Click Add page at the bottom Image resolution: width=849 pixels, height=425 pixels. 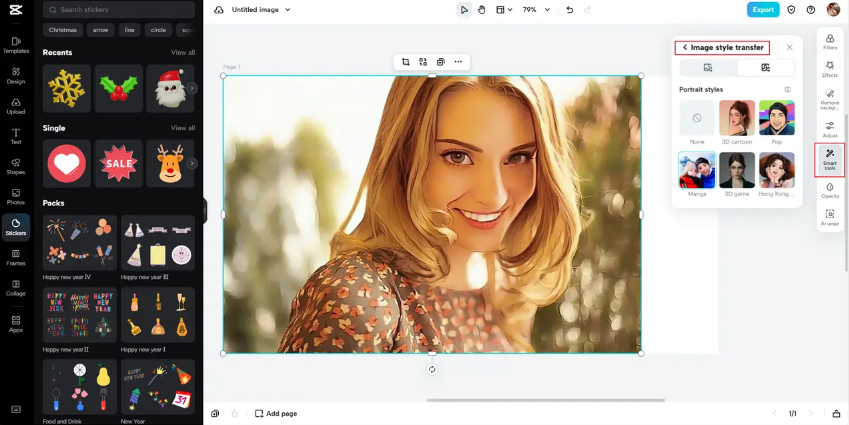(276, 414)
